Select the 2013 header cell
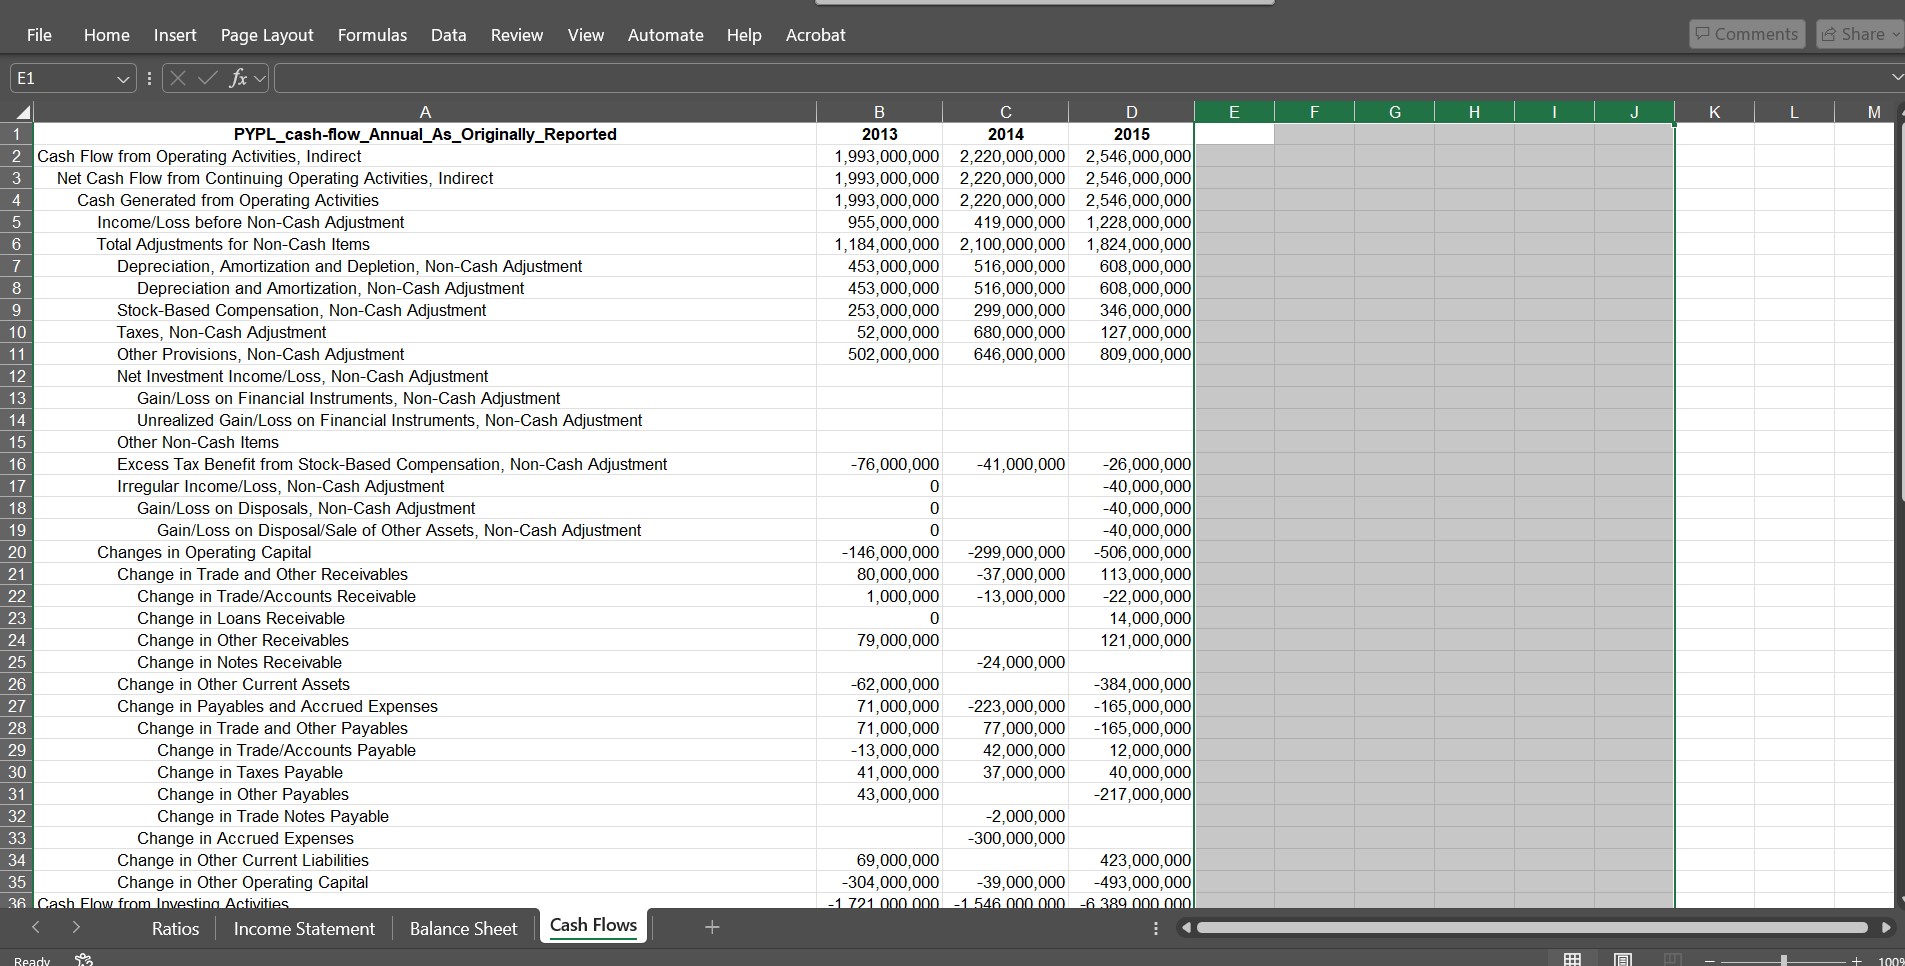Image resolution: width=1905 pixels, height=966 pixels. point(879,134)
